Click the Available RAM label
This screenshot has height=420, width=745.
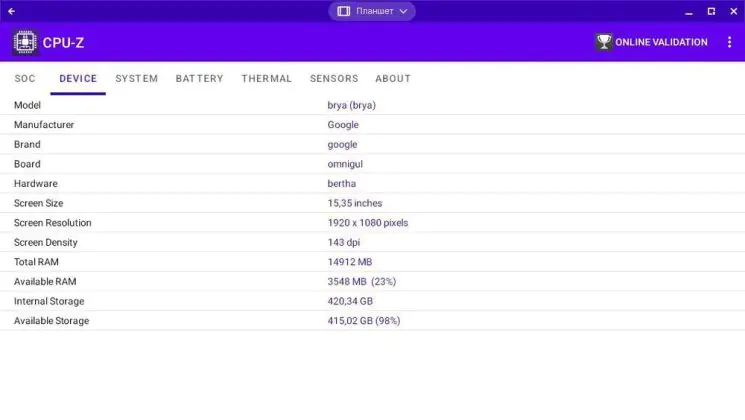point(45,282)
